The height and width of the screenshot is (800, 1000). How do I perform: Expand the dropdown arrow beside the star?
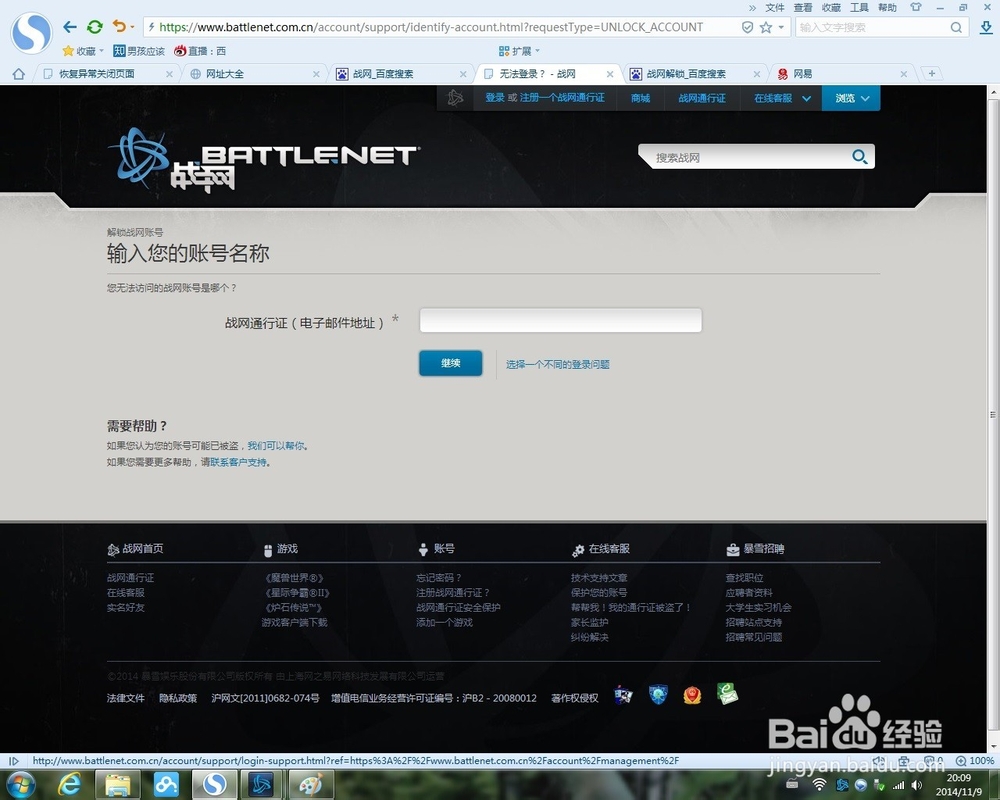coord(781,27)
